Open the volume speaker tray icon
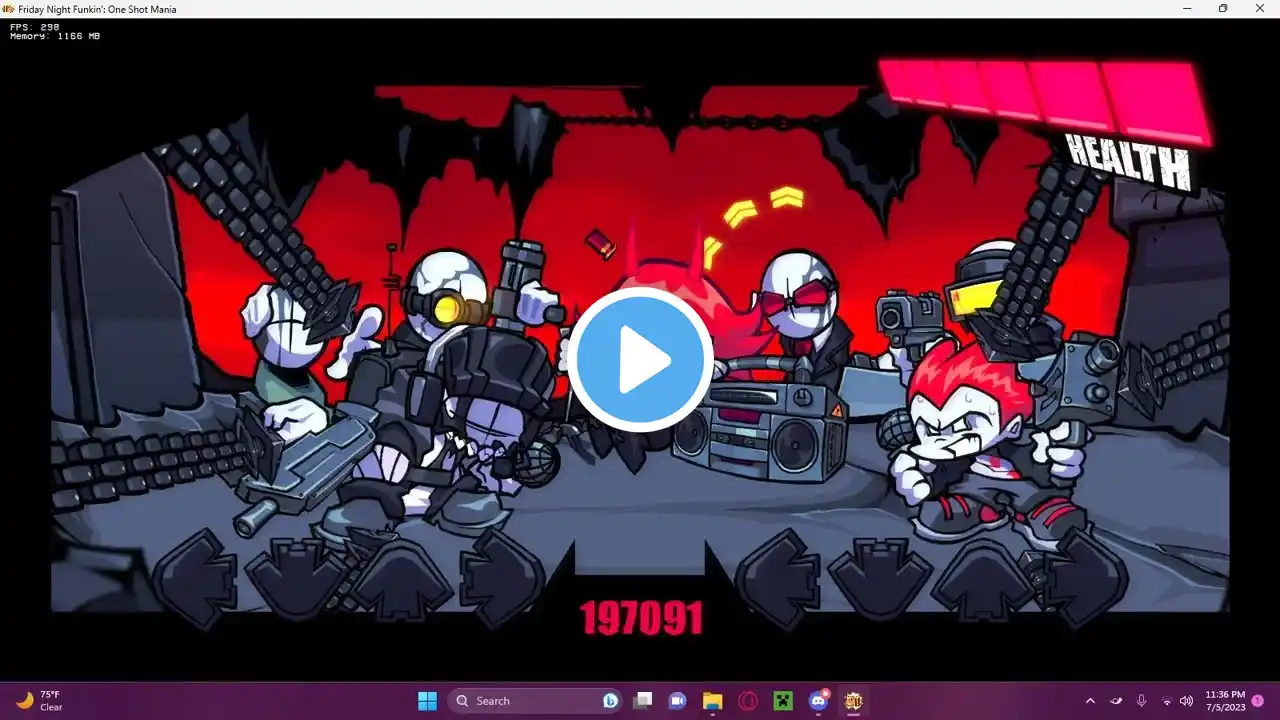The width and height of the screenshot is (1280, 720). [x=1187, y=701]
